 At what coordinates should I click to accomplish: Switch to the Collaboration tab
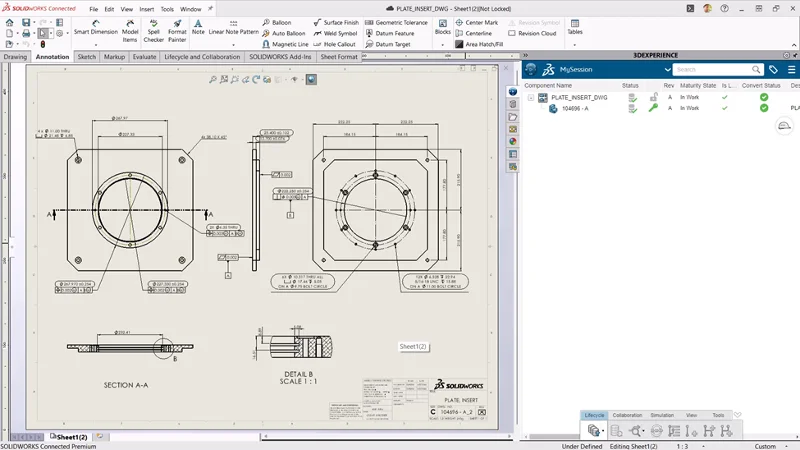coord(627,415)
